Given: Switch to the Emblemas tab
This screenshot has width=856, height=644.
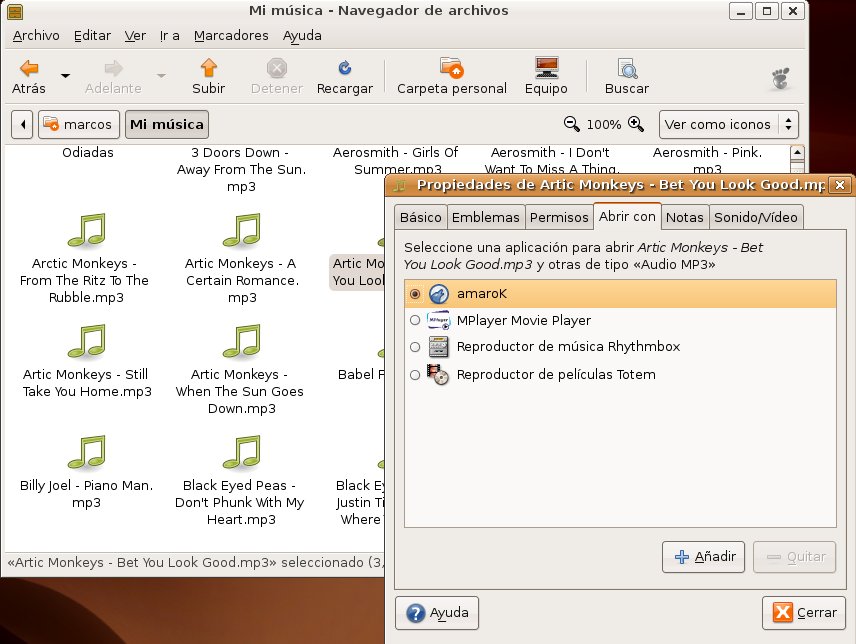Looking at the screenshot, I should click(x=485, y=217).
